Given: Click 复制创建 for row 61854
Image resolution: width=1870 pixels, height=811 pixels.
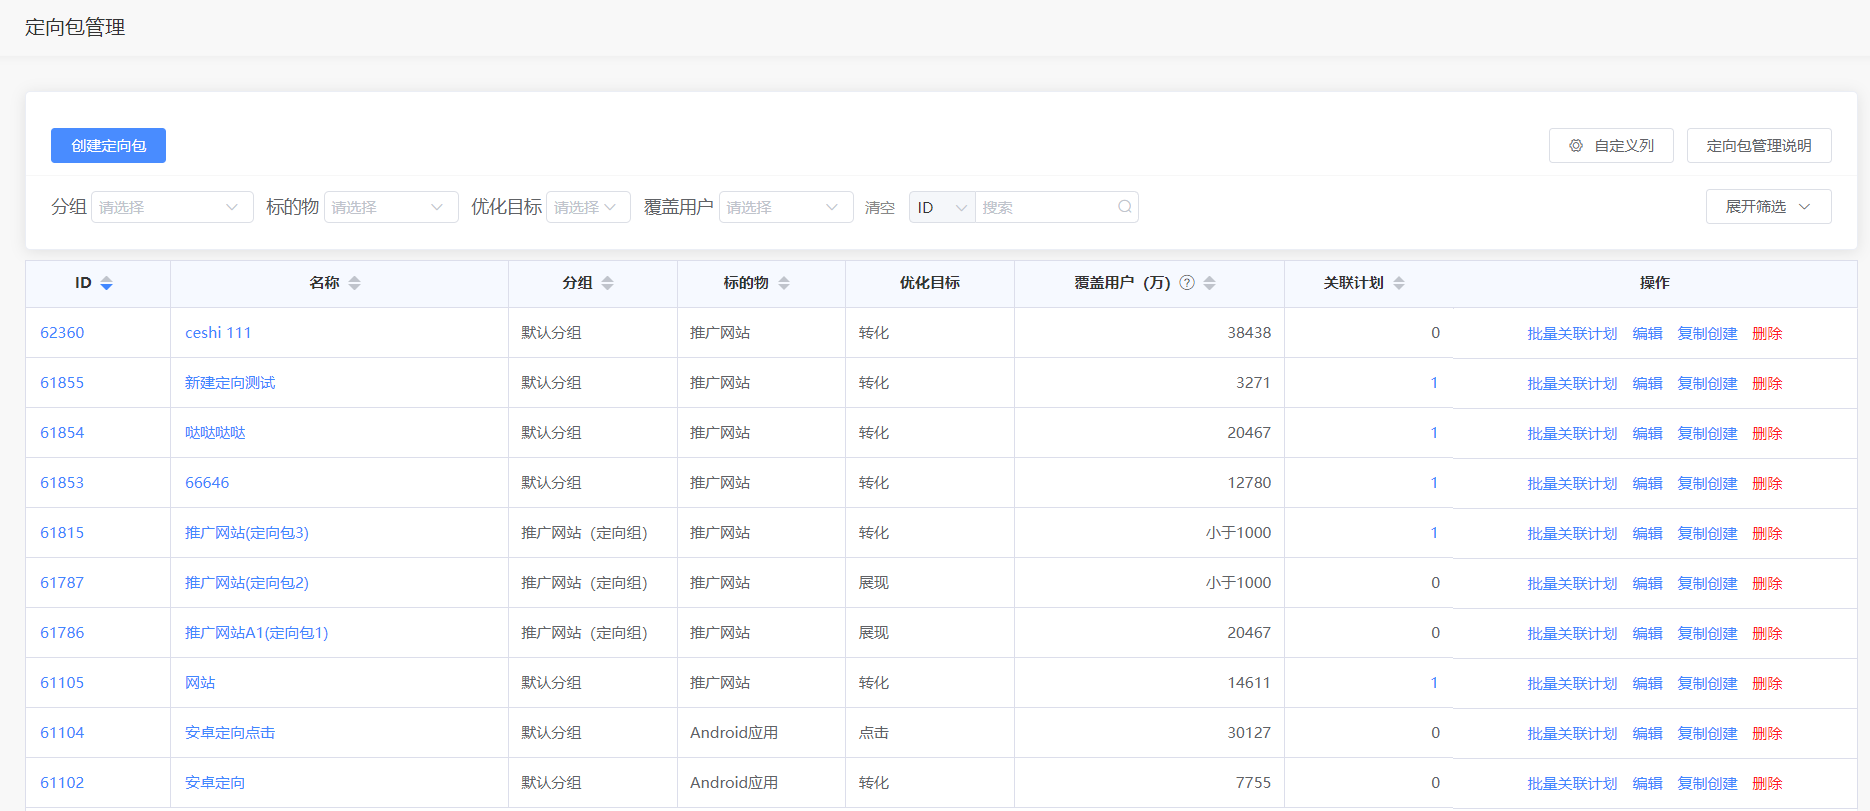Looking at the screenshot, I should coord(1707,434).
